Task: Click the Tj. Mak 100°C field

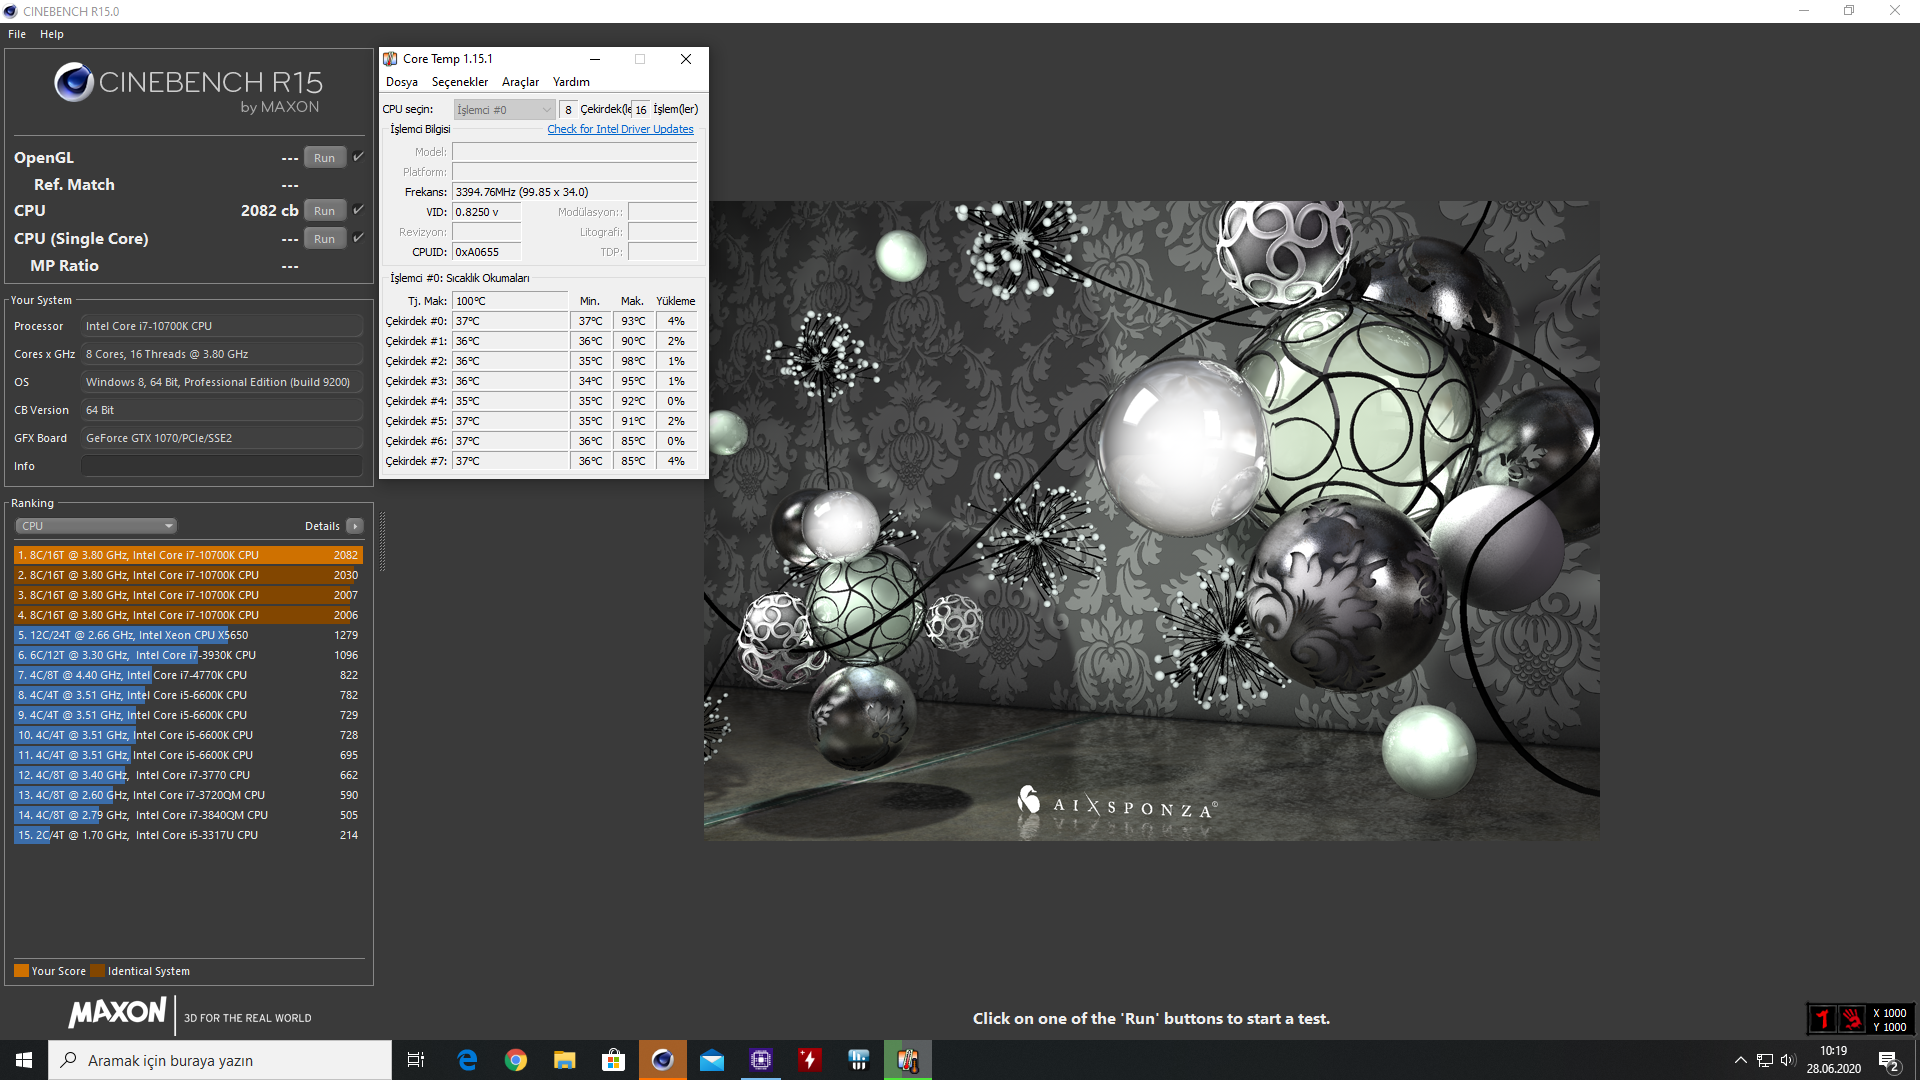Action: [510, 301]
